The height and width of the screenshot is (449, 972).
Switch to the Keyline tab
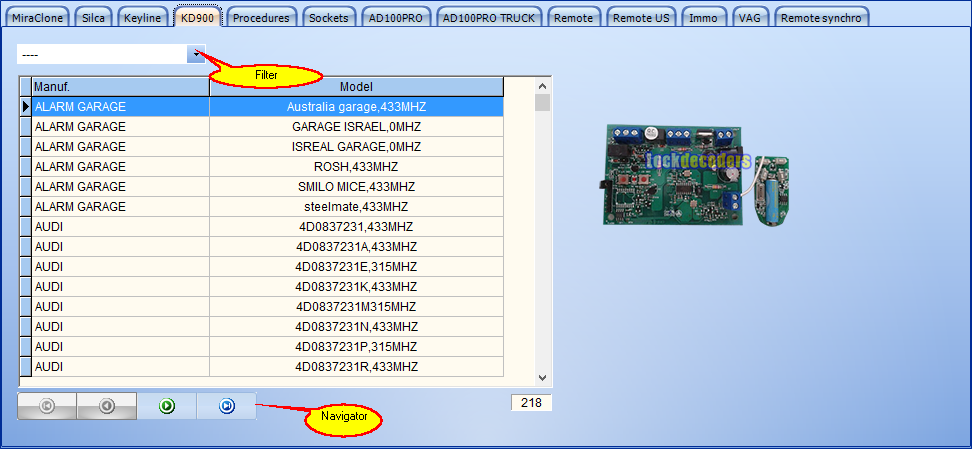pos(143,18)
